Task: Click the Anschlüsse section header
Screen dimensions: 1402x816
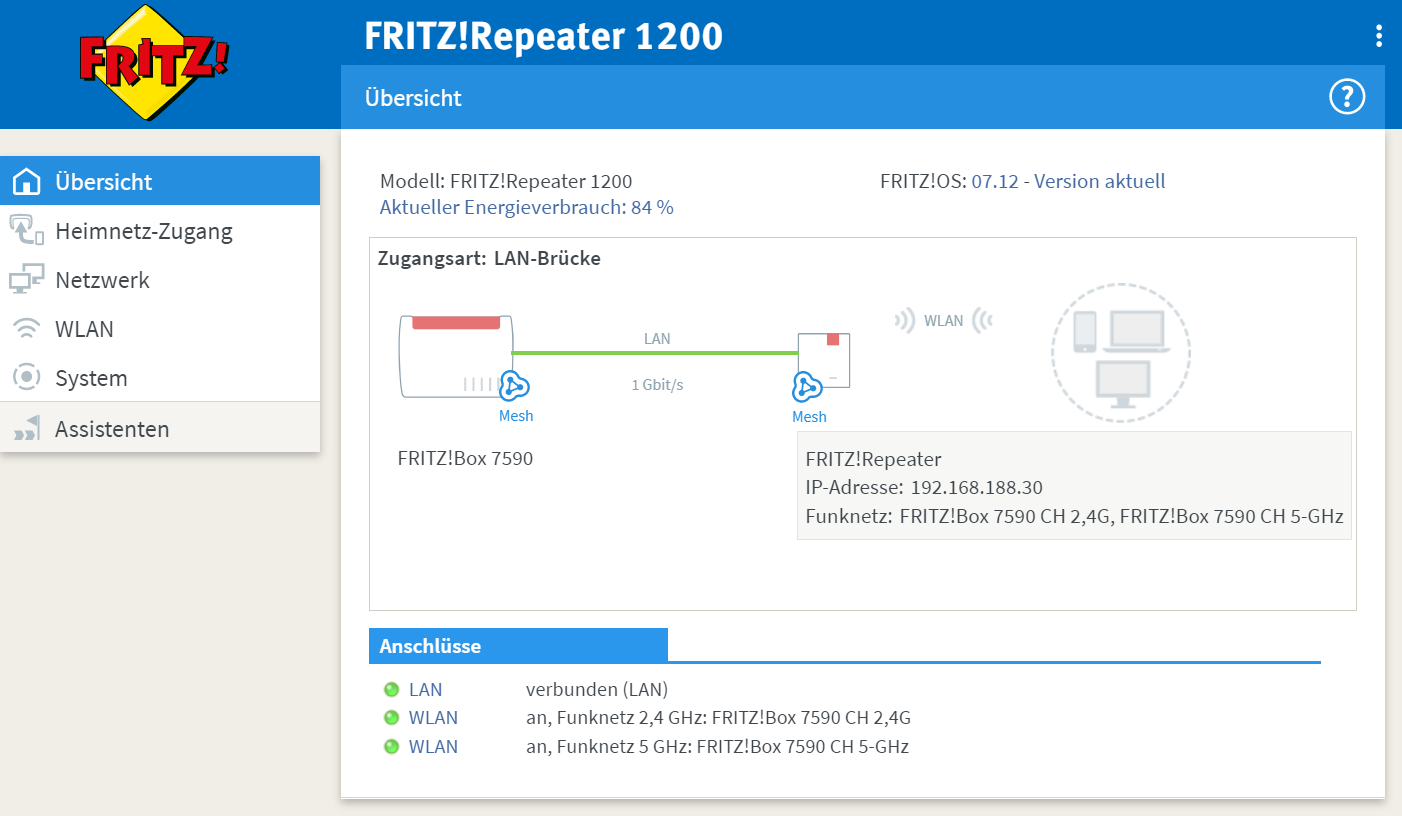Action: point(518,646)
